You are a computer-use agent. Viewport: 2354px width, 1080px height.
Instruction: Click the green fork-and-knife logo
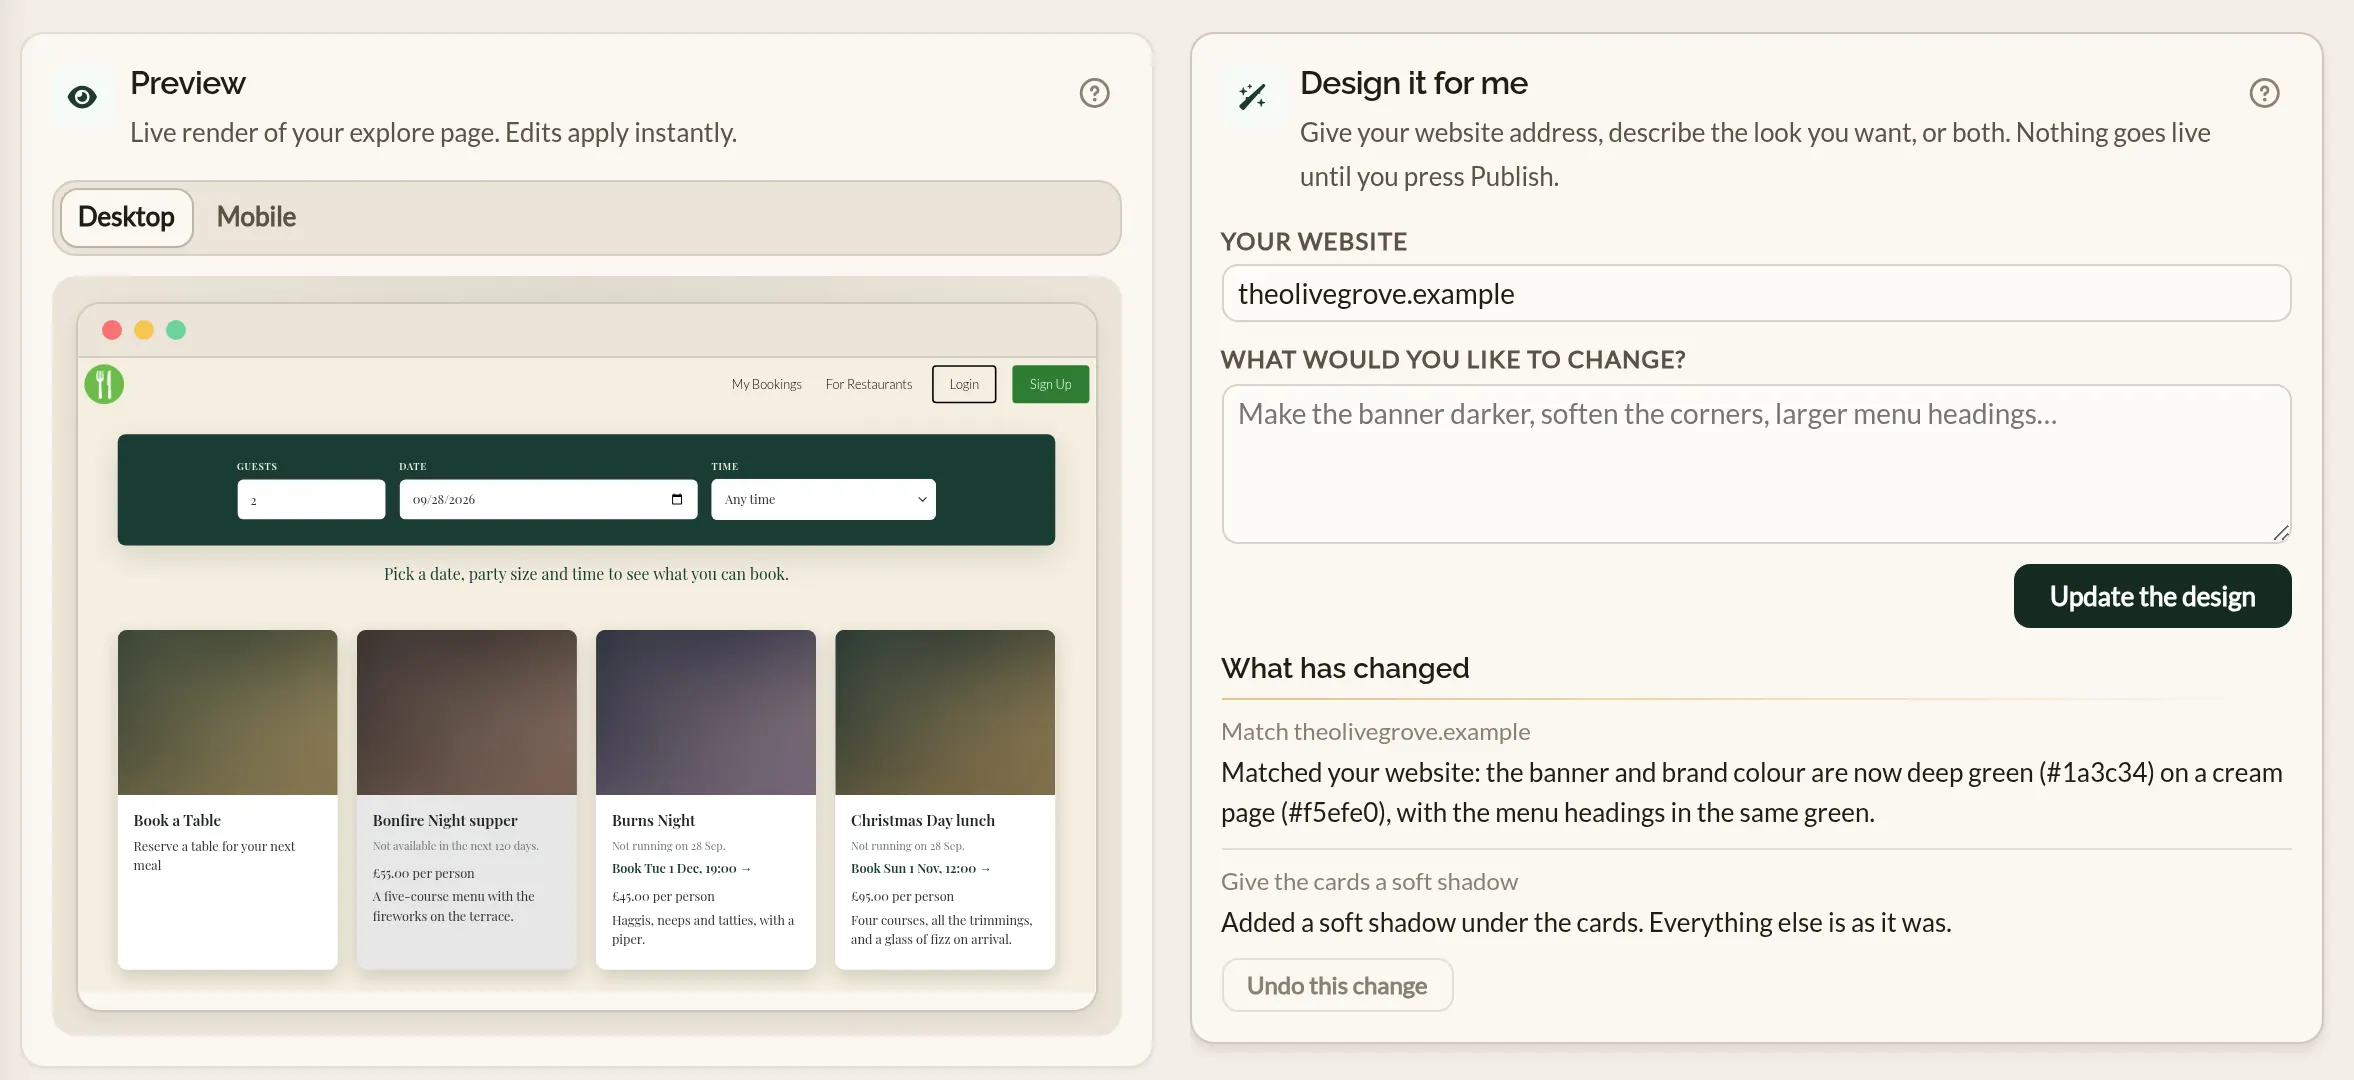[x=104, y=384]
